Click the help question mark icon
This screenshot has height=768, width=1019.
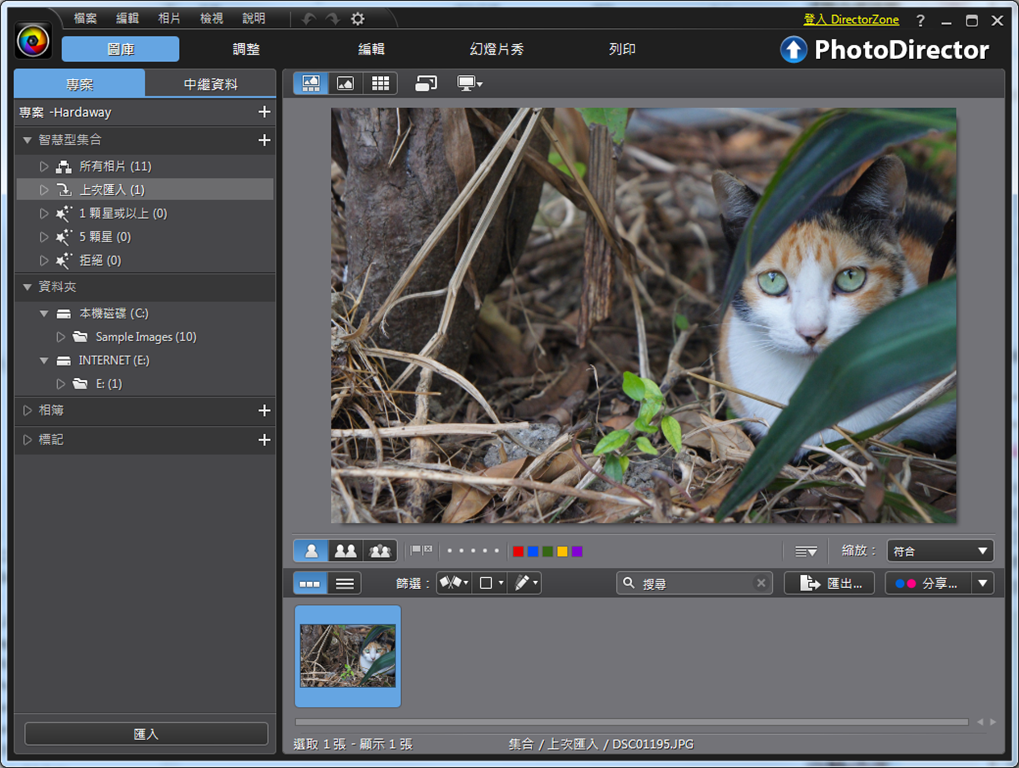point(920,21)
